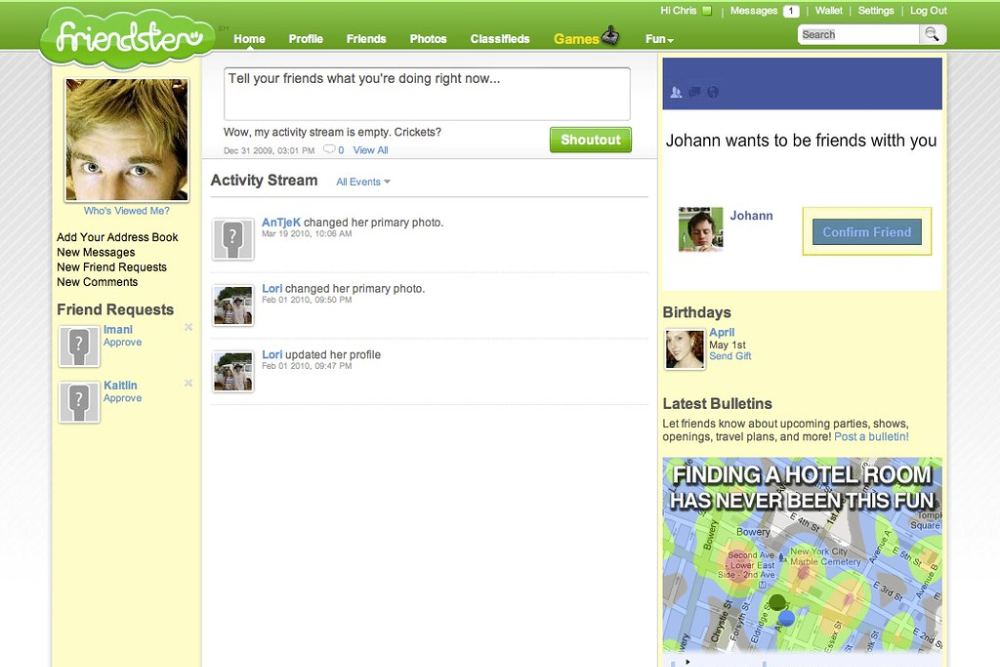
Task: Dismiss Imani's friend request with the X
Action: click(x=188, y=328)
